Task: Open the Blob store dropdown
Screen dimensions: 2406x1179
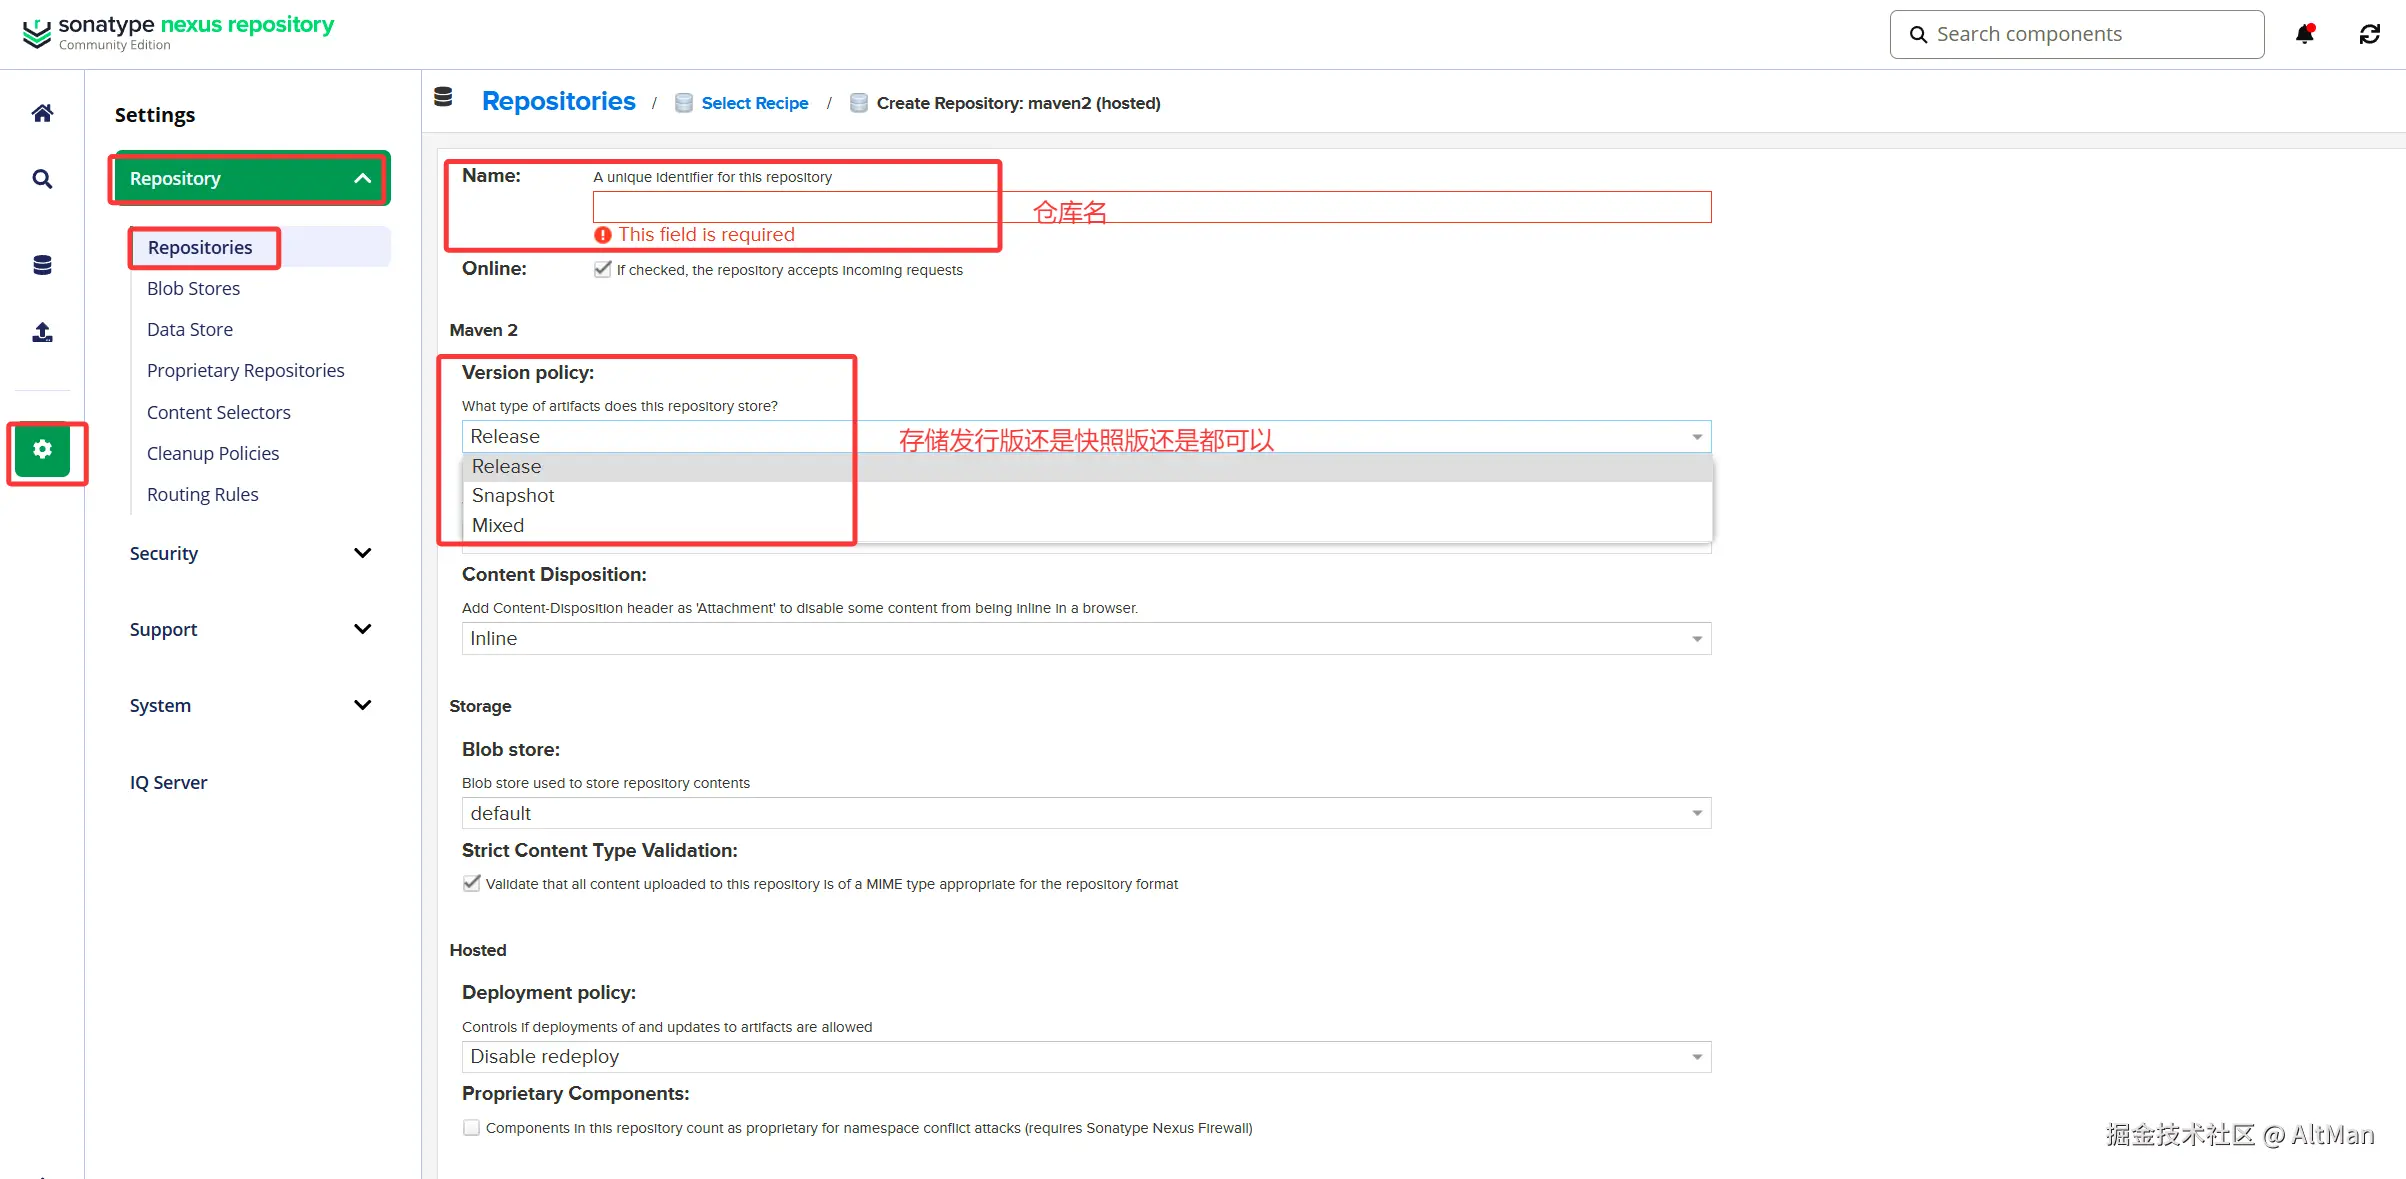Action: pos(1086,813)
